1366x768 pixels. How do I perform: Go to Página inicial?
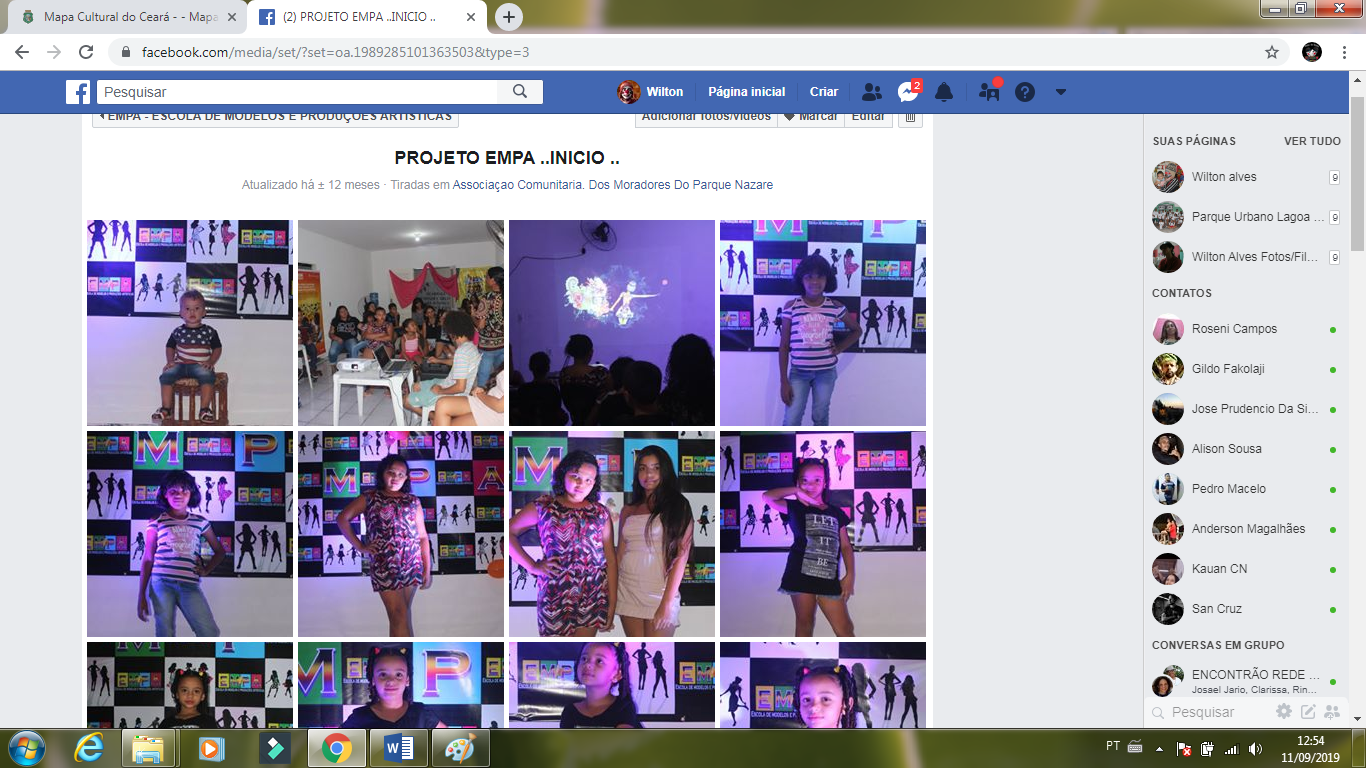click(x=746, y=92)
